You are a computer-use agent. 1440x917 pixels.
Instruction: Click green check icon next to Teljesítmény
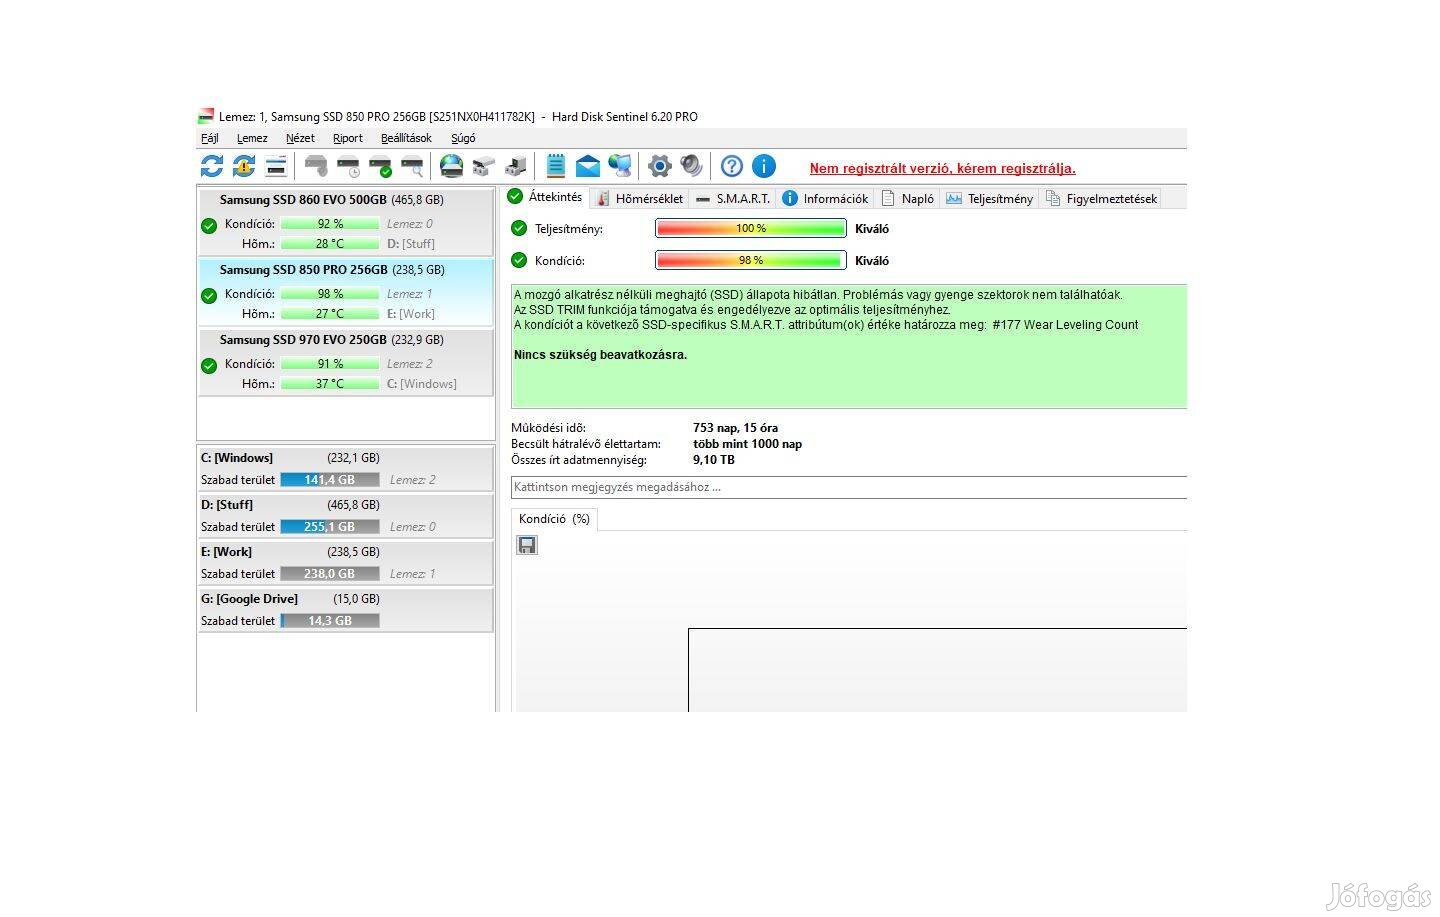pyautogui.click(x=518, y=228)
